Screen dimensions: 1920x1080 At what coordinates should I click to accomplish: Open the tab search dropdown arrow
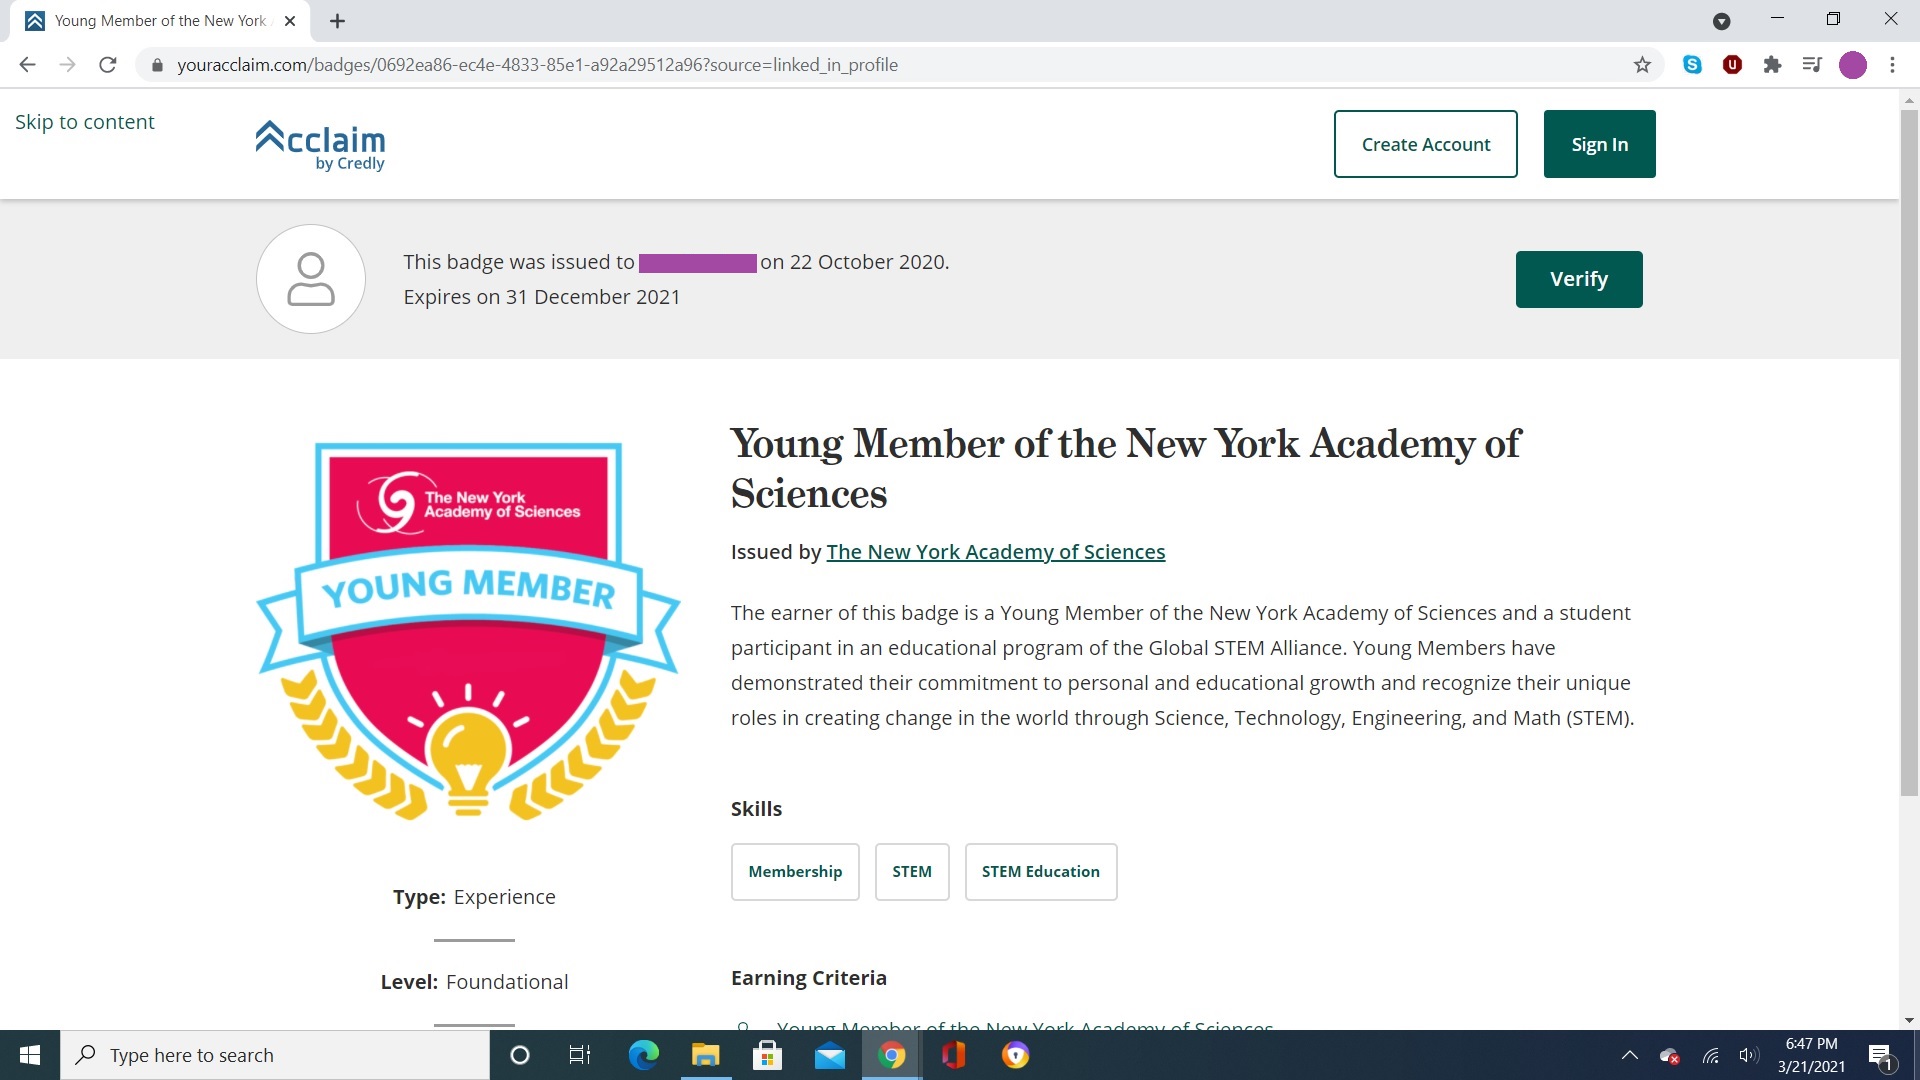[x=1721, y=21]
